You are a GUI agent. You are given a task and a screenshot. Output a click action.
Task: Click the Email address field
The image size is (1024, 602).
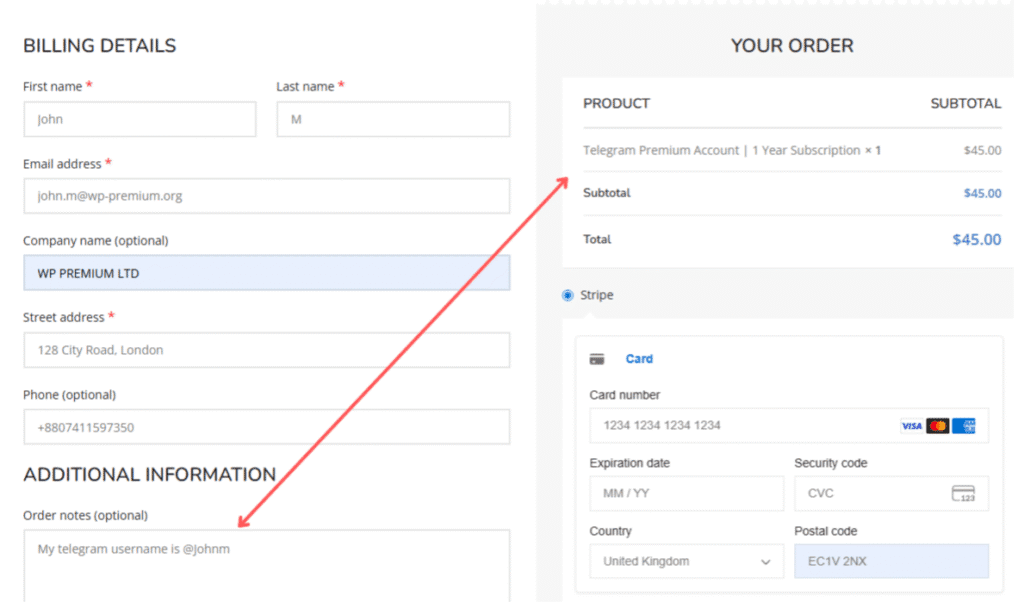coord(266,195)
